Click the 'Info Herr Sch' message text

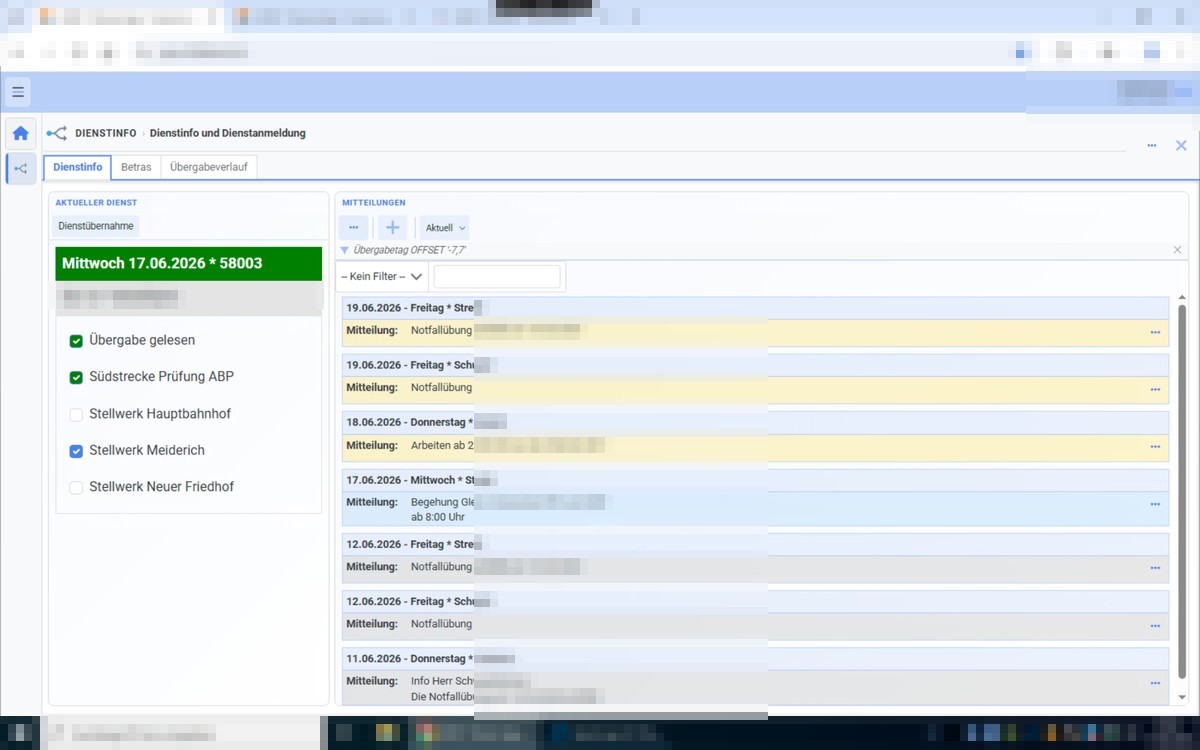point(442,681)
